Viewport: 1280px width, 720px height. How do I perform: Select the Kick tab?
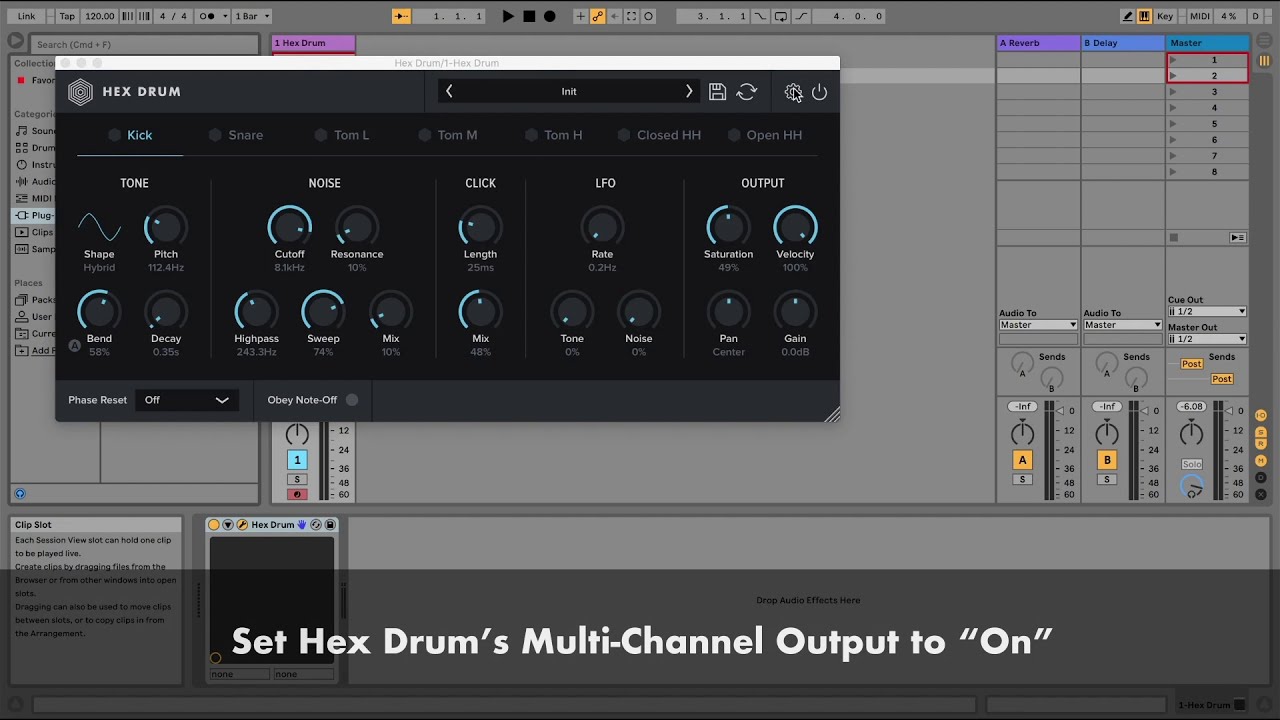pyautogui.click(x=130, y=135)
